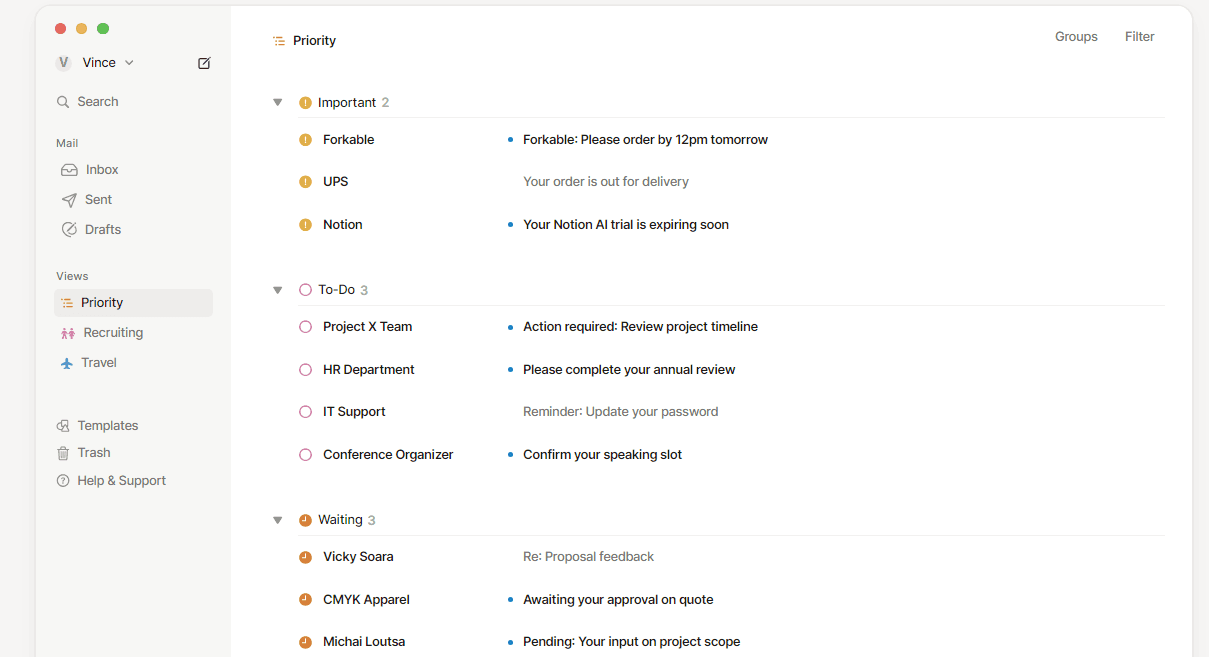
Task: Click the orange importance badge next to Forkable
Action: click(x=305, y=139)
